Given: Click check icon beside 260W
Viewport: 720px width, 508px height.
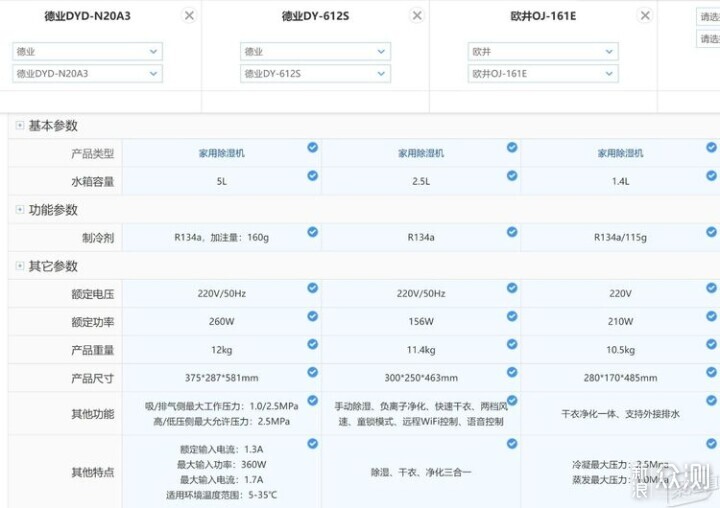Looking at the screenshot, I should pos(313,316).
